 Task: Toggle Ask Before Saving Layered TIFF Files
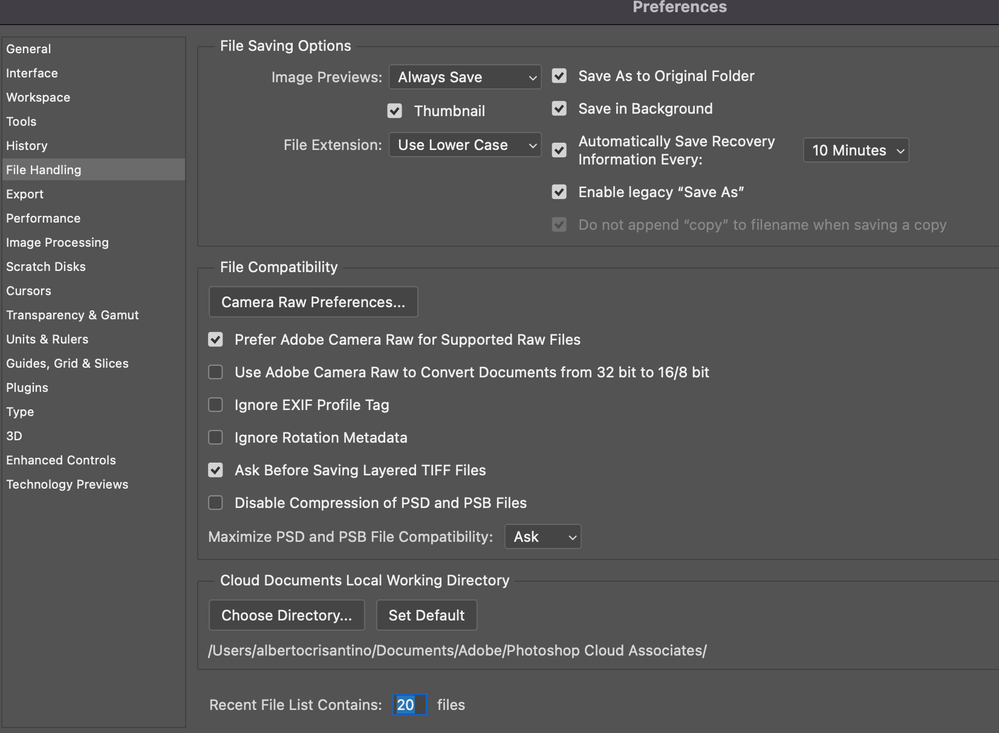pos(216,470)
